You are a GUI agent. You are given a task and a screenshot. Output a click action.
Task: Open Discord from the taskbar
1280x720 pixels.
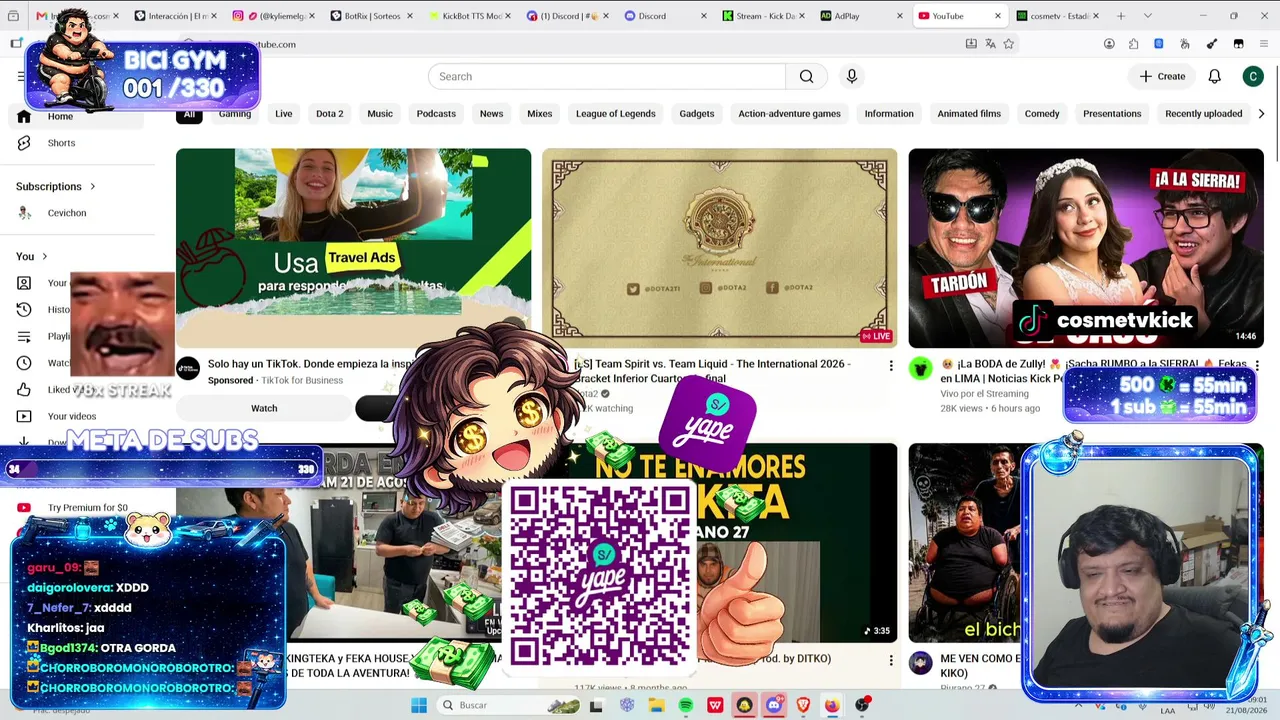(x=774, y=705)
